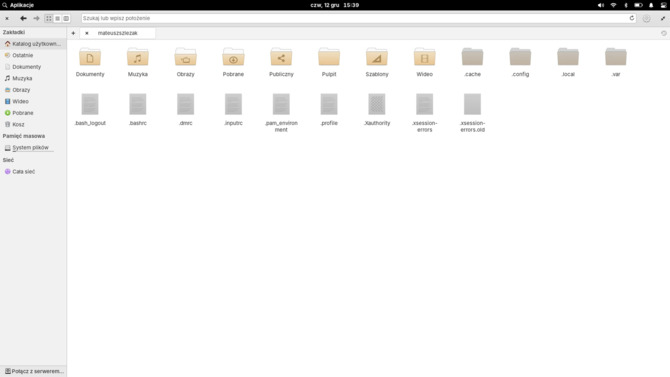Viewport: 670px width, 377px height.
Task: Select the .xsession-errors.old file
Action: [x=473, y=104]
